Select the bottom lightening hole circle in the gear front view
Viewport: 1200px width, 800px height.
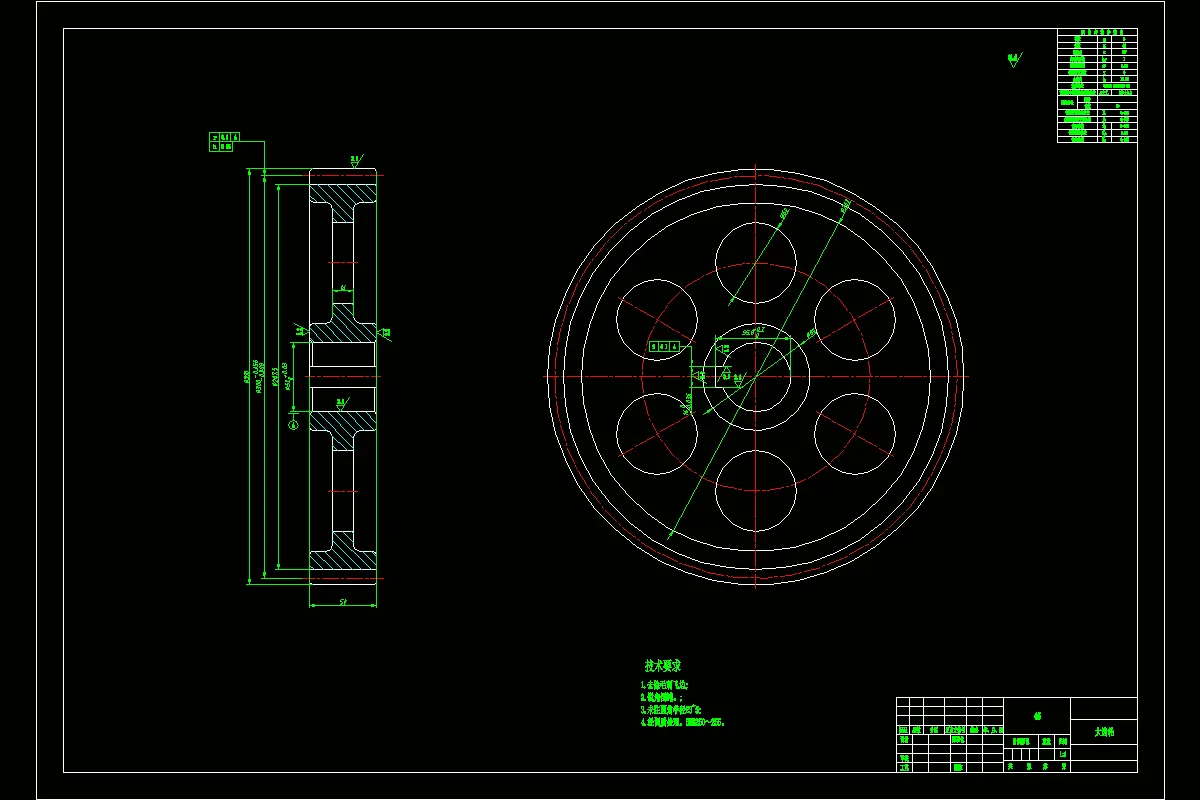pyautogui.click(x=756, y=490)
